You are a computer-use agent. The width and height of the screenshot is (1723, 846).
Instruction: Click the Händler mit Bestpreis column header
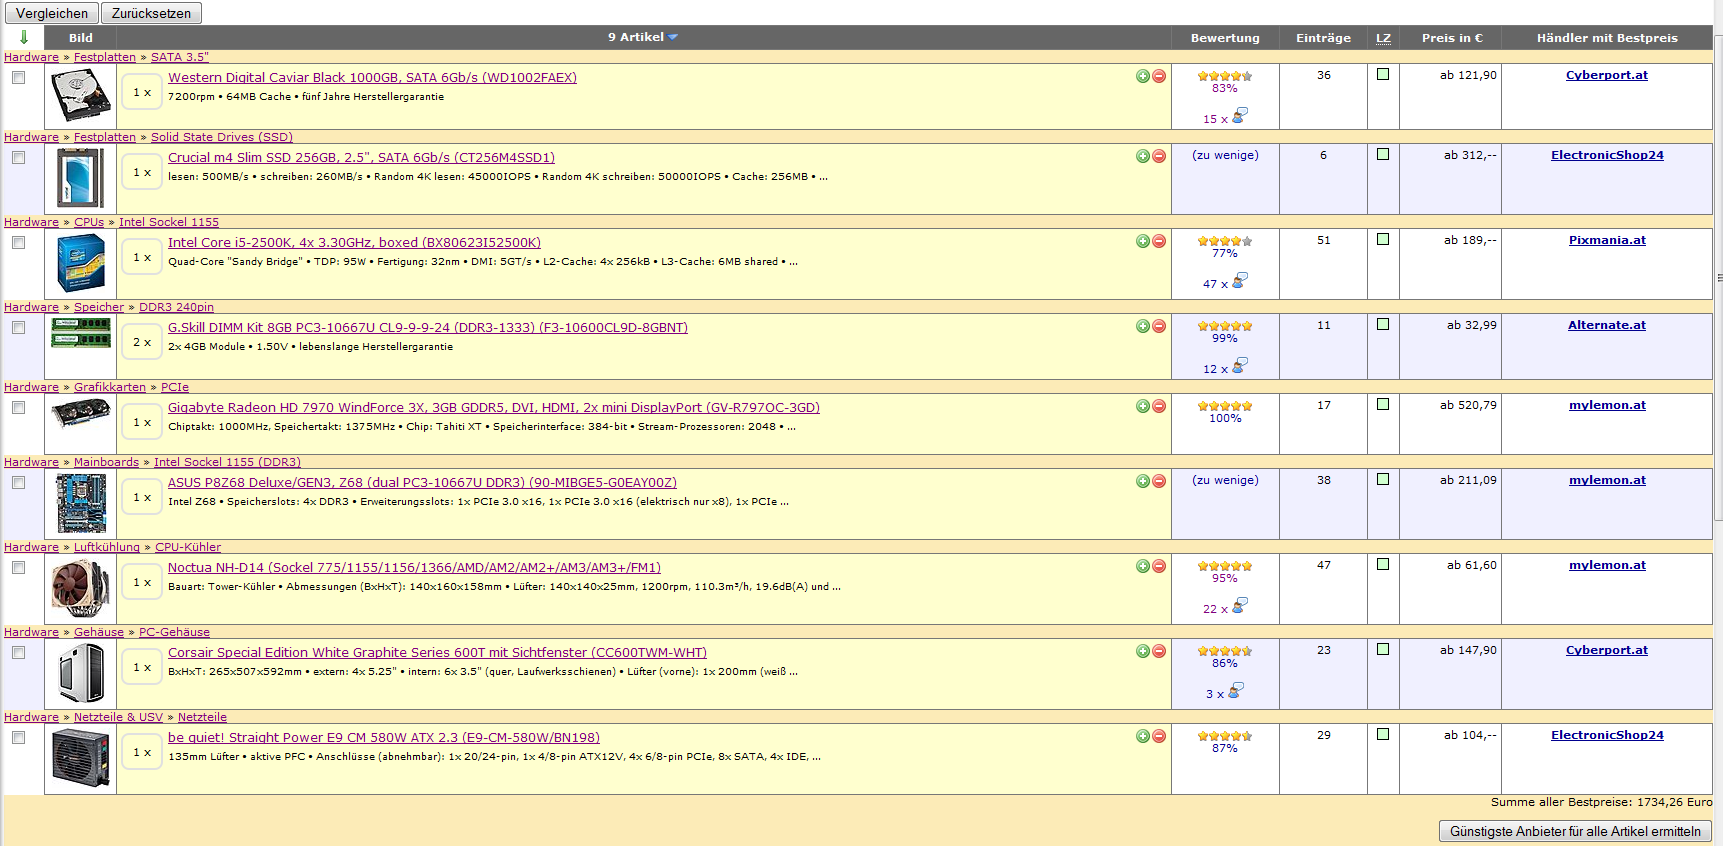(x=1607, y=38)
